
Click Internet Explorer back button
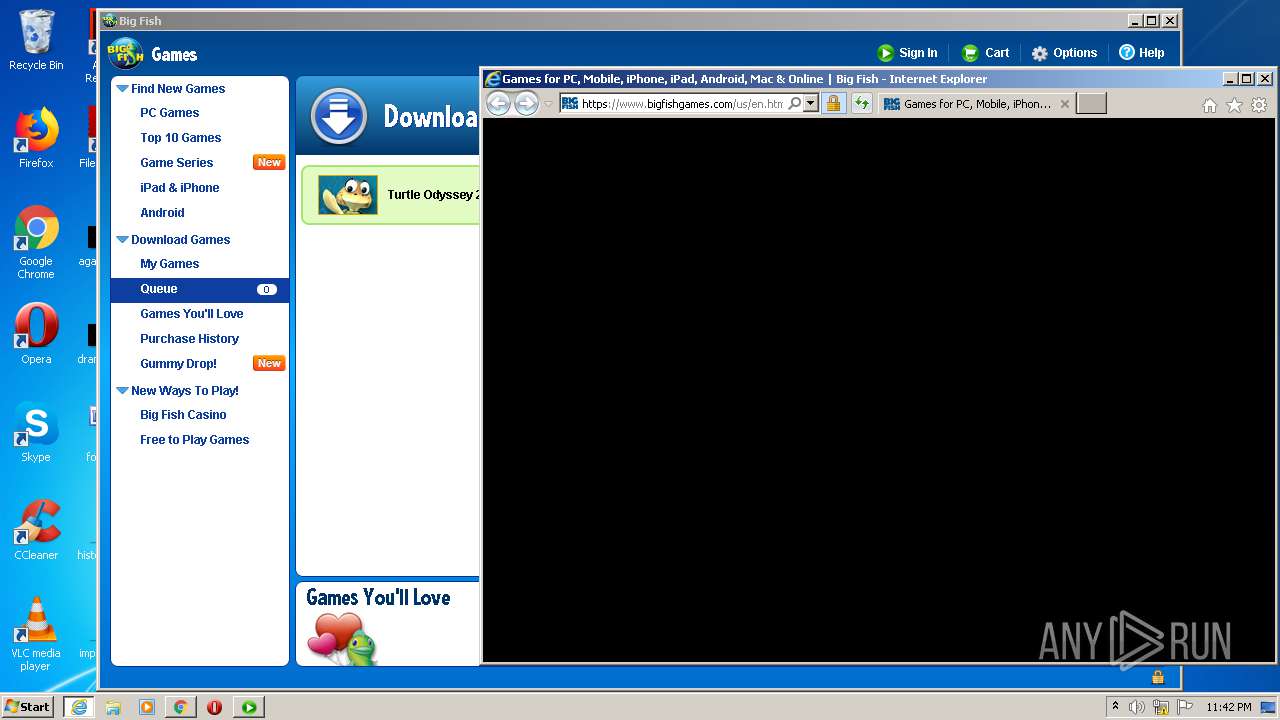[498, 103]
